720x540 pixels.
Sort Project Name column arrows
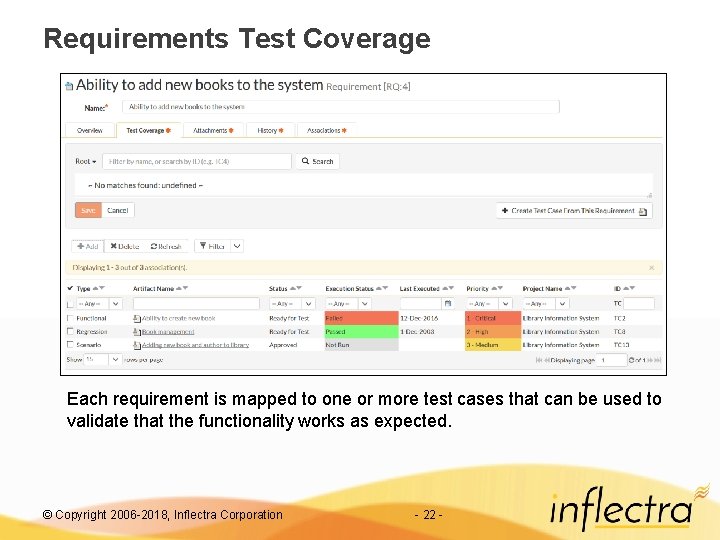pos(570,288)
